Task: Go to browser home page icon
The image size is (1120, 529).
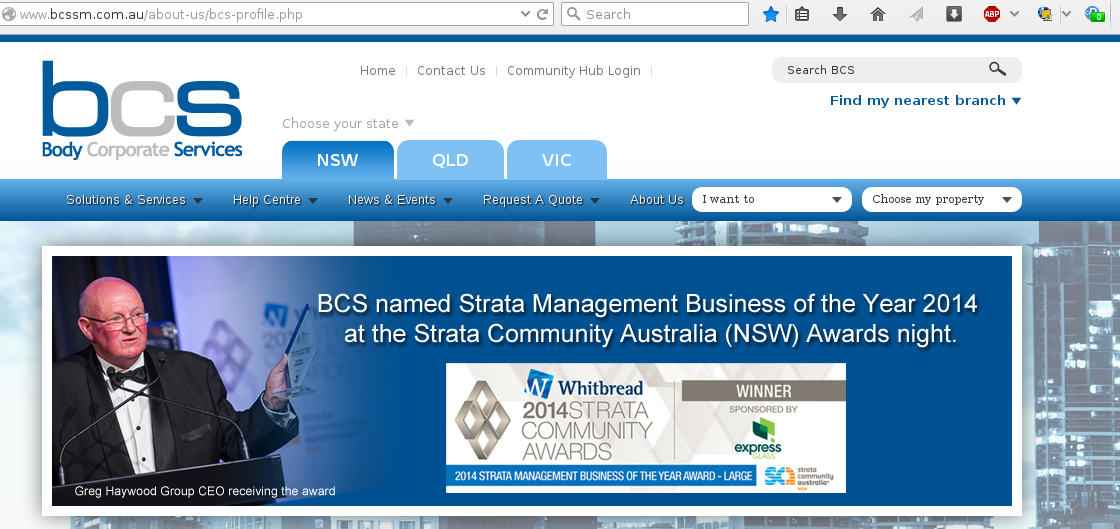Action: (x=878, y=14)
